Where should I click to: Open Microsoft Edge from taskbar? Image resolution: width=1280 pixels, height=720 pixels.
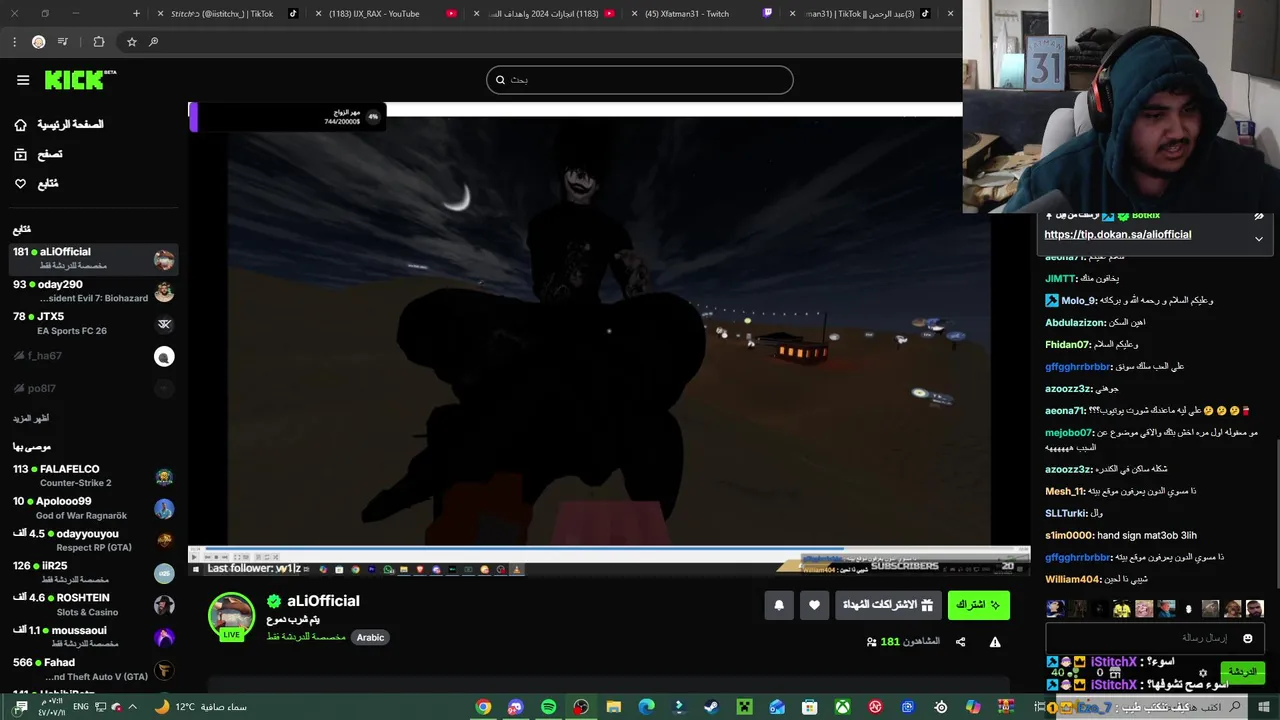point(646,707)
